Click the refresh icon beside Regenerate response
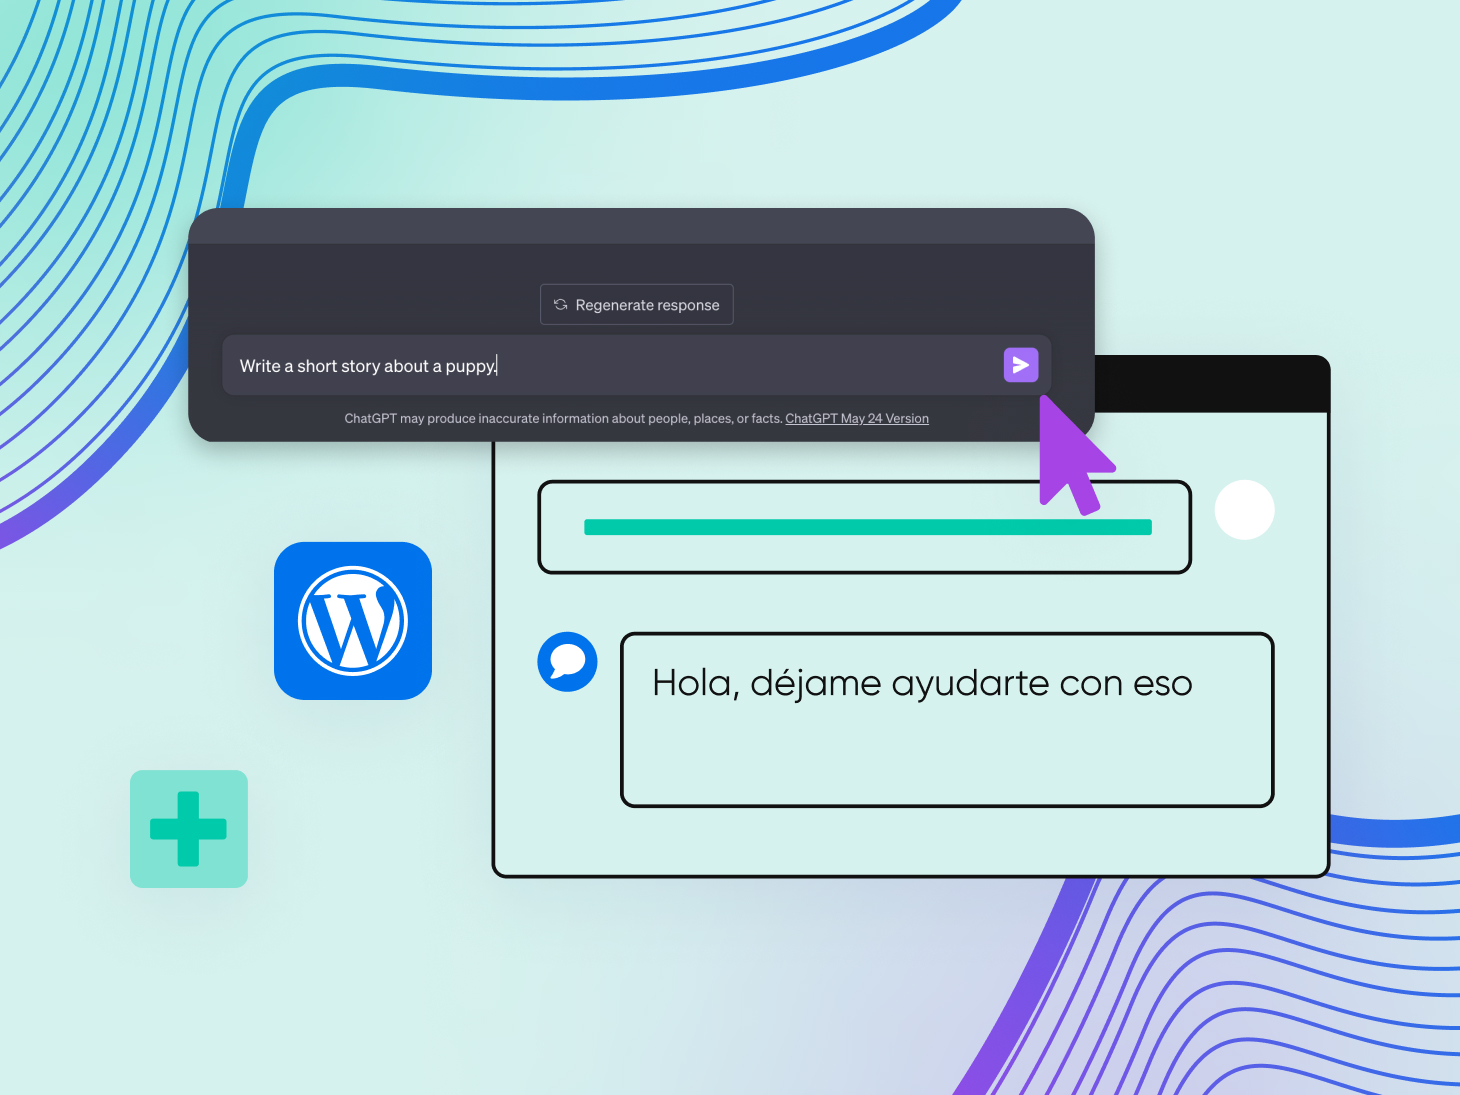Viewport: 1460px width, 1095px height. click(561, 305)
